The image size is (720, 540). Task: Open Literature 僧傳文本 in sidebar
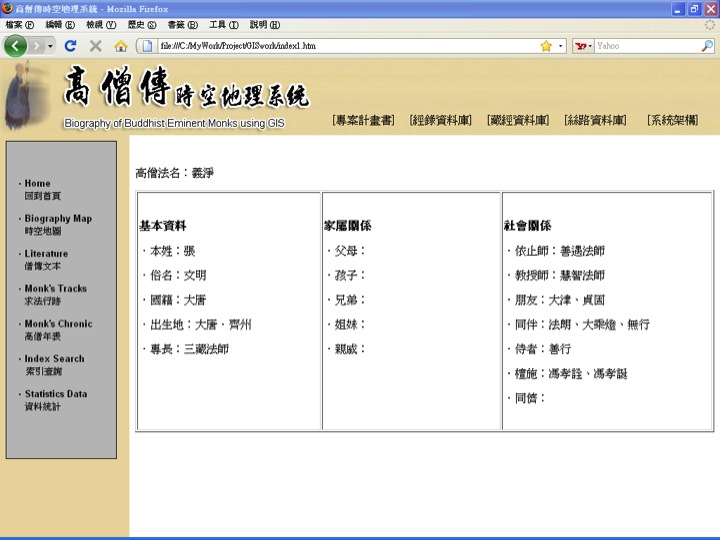[46, 259]
